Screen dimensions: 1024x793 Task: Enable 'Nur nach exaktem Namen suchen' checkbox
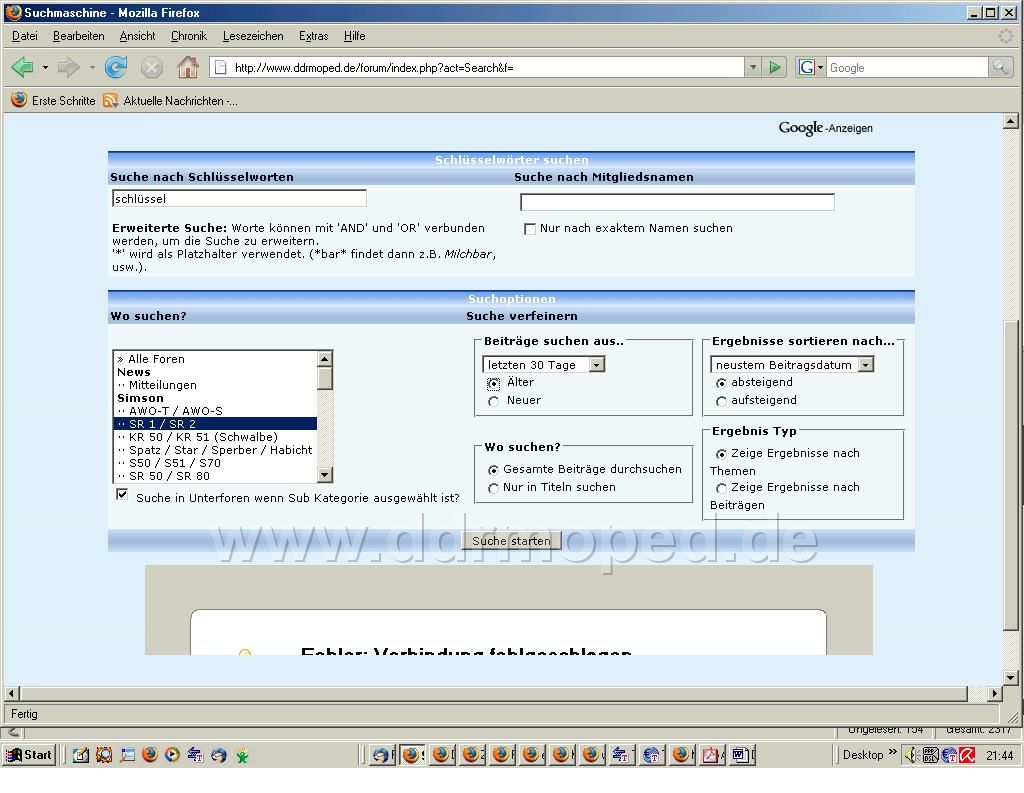(530, 229)
